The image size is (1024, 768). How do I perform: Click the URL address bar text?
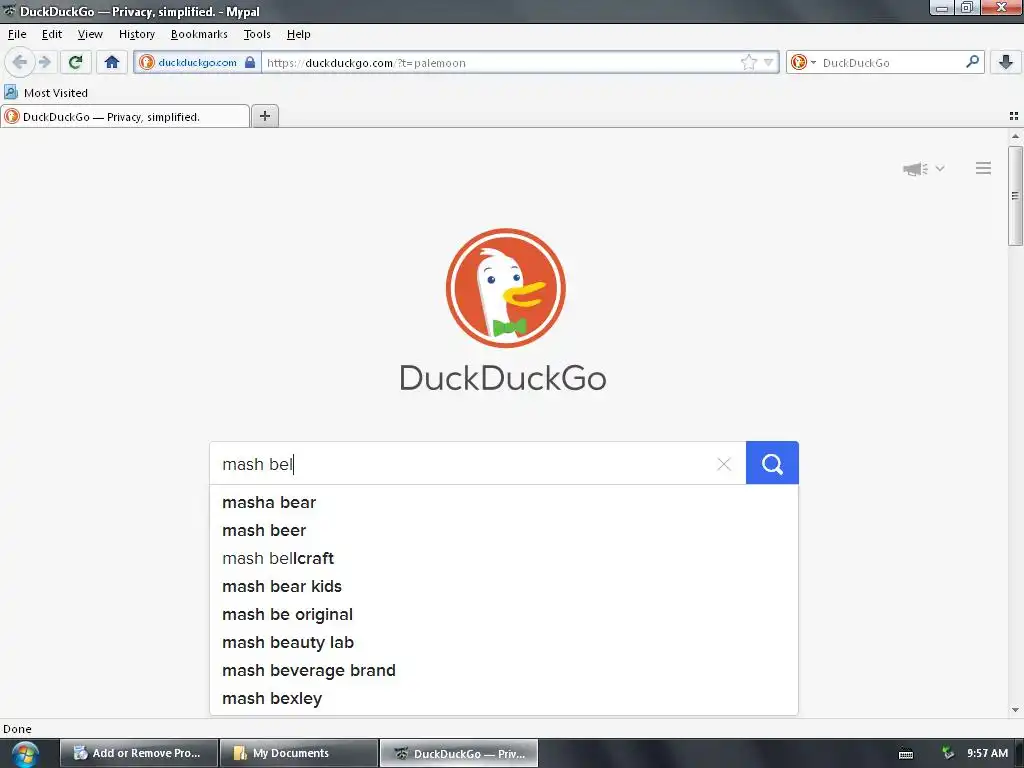pyautogui.click(x=366, y=63)
